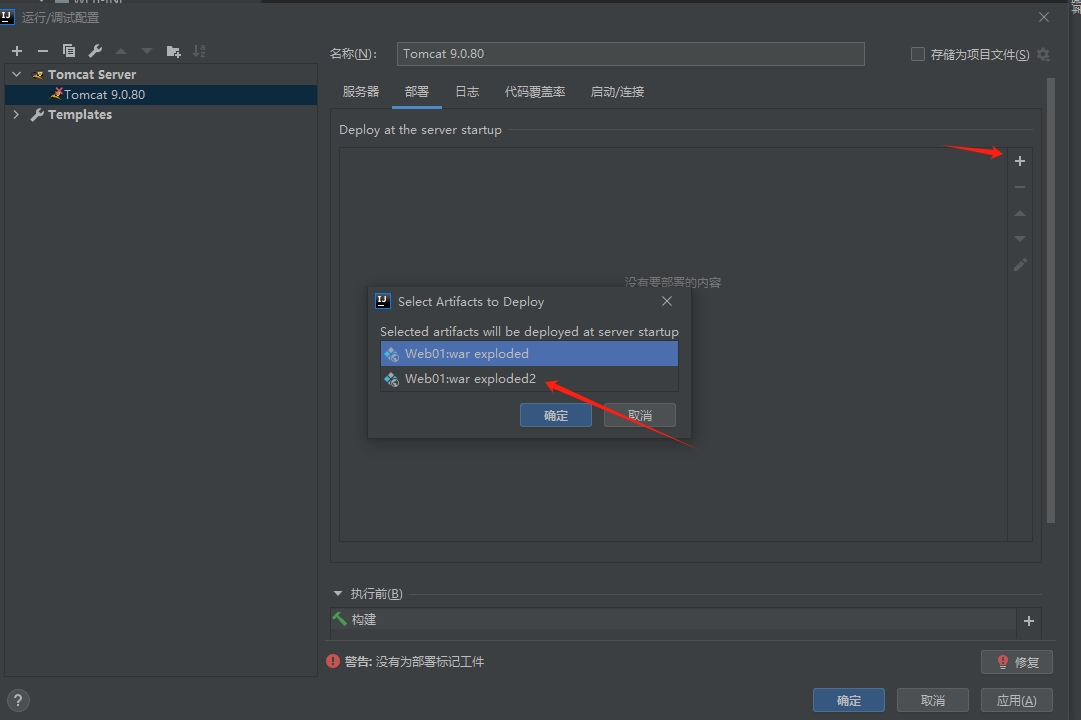Edit deployment item pencil icon
The height and width of the screenshot is (720, 1081).
(x=1020, y=265)
